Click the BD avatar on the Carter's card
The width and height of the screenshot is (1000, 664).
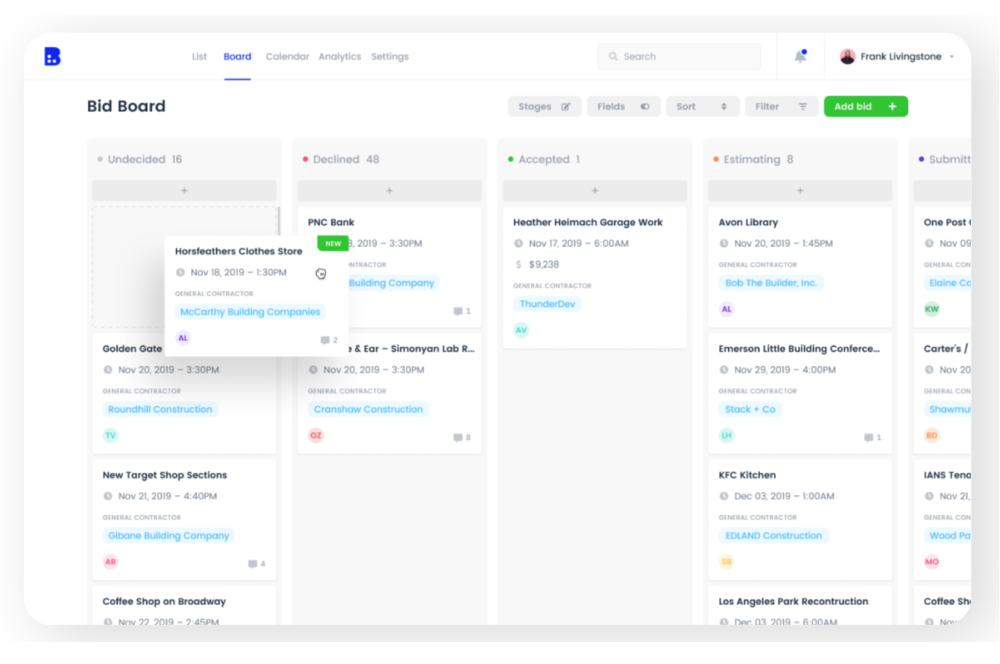[932, 436]
